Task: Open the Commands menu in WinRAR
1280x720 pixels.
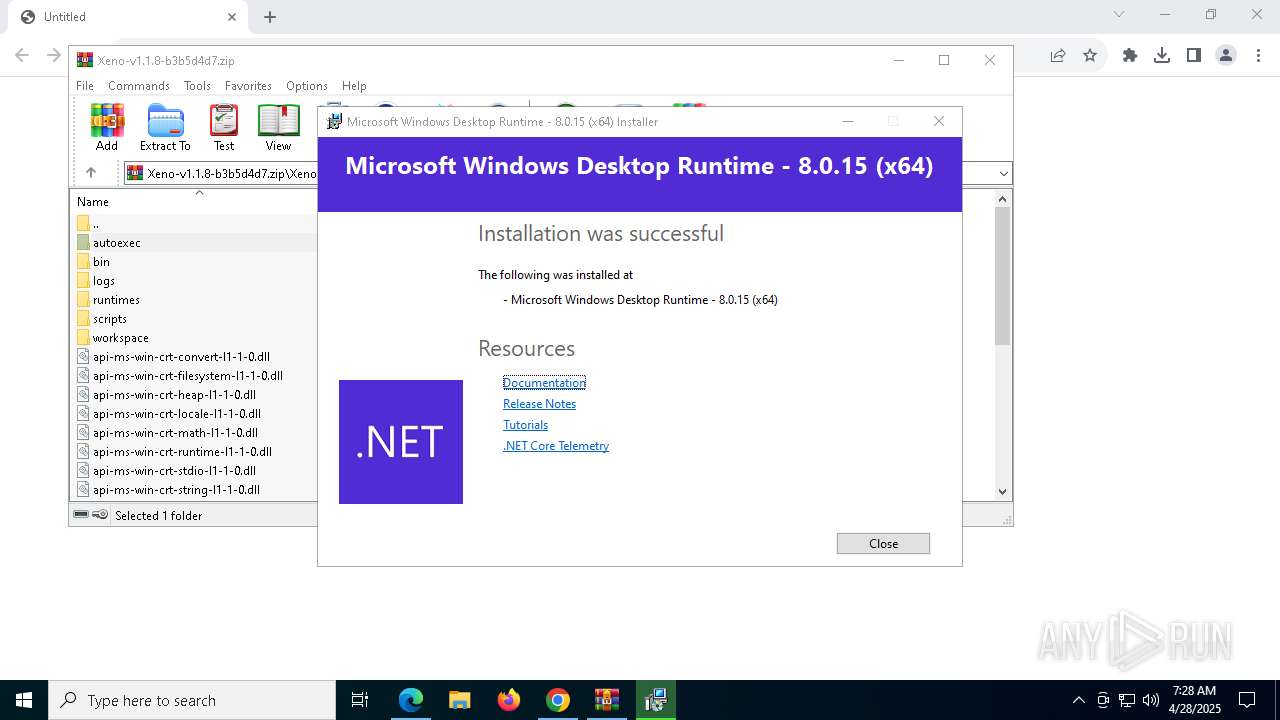Action: 139,86
